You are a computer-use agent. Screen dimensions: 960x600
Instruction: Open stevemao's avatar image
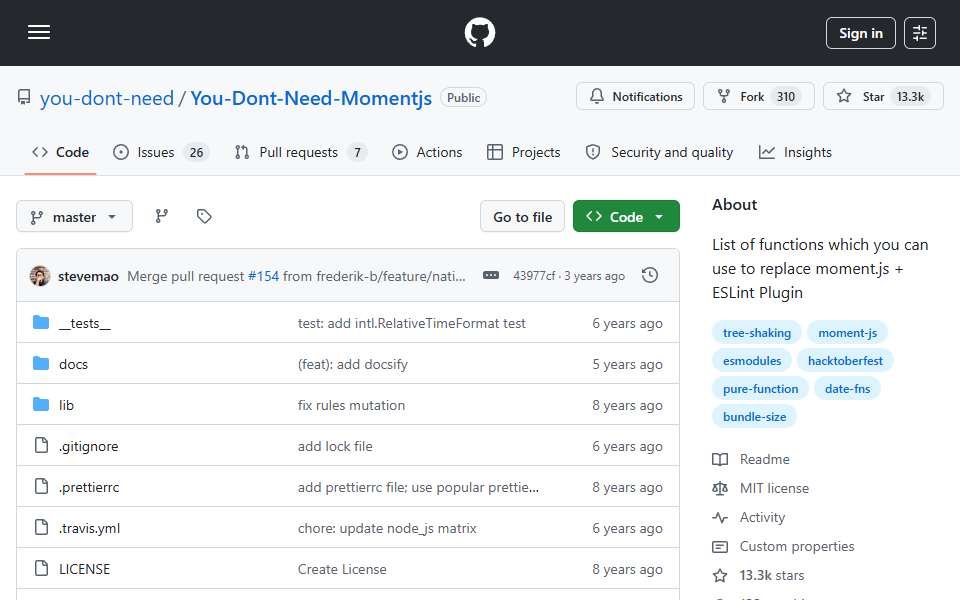point(40,276)
